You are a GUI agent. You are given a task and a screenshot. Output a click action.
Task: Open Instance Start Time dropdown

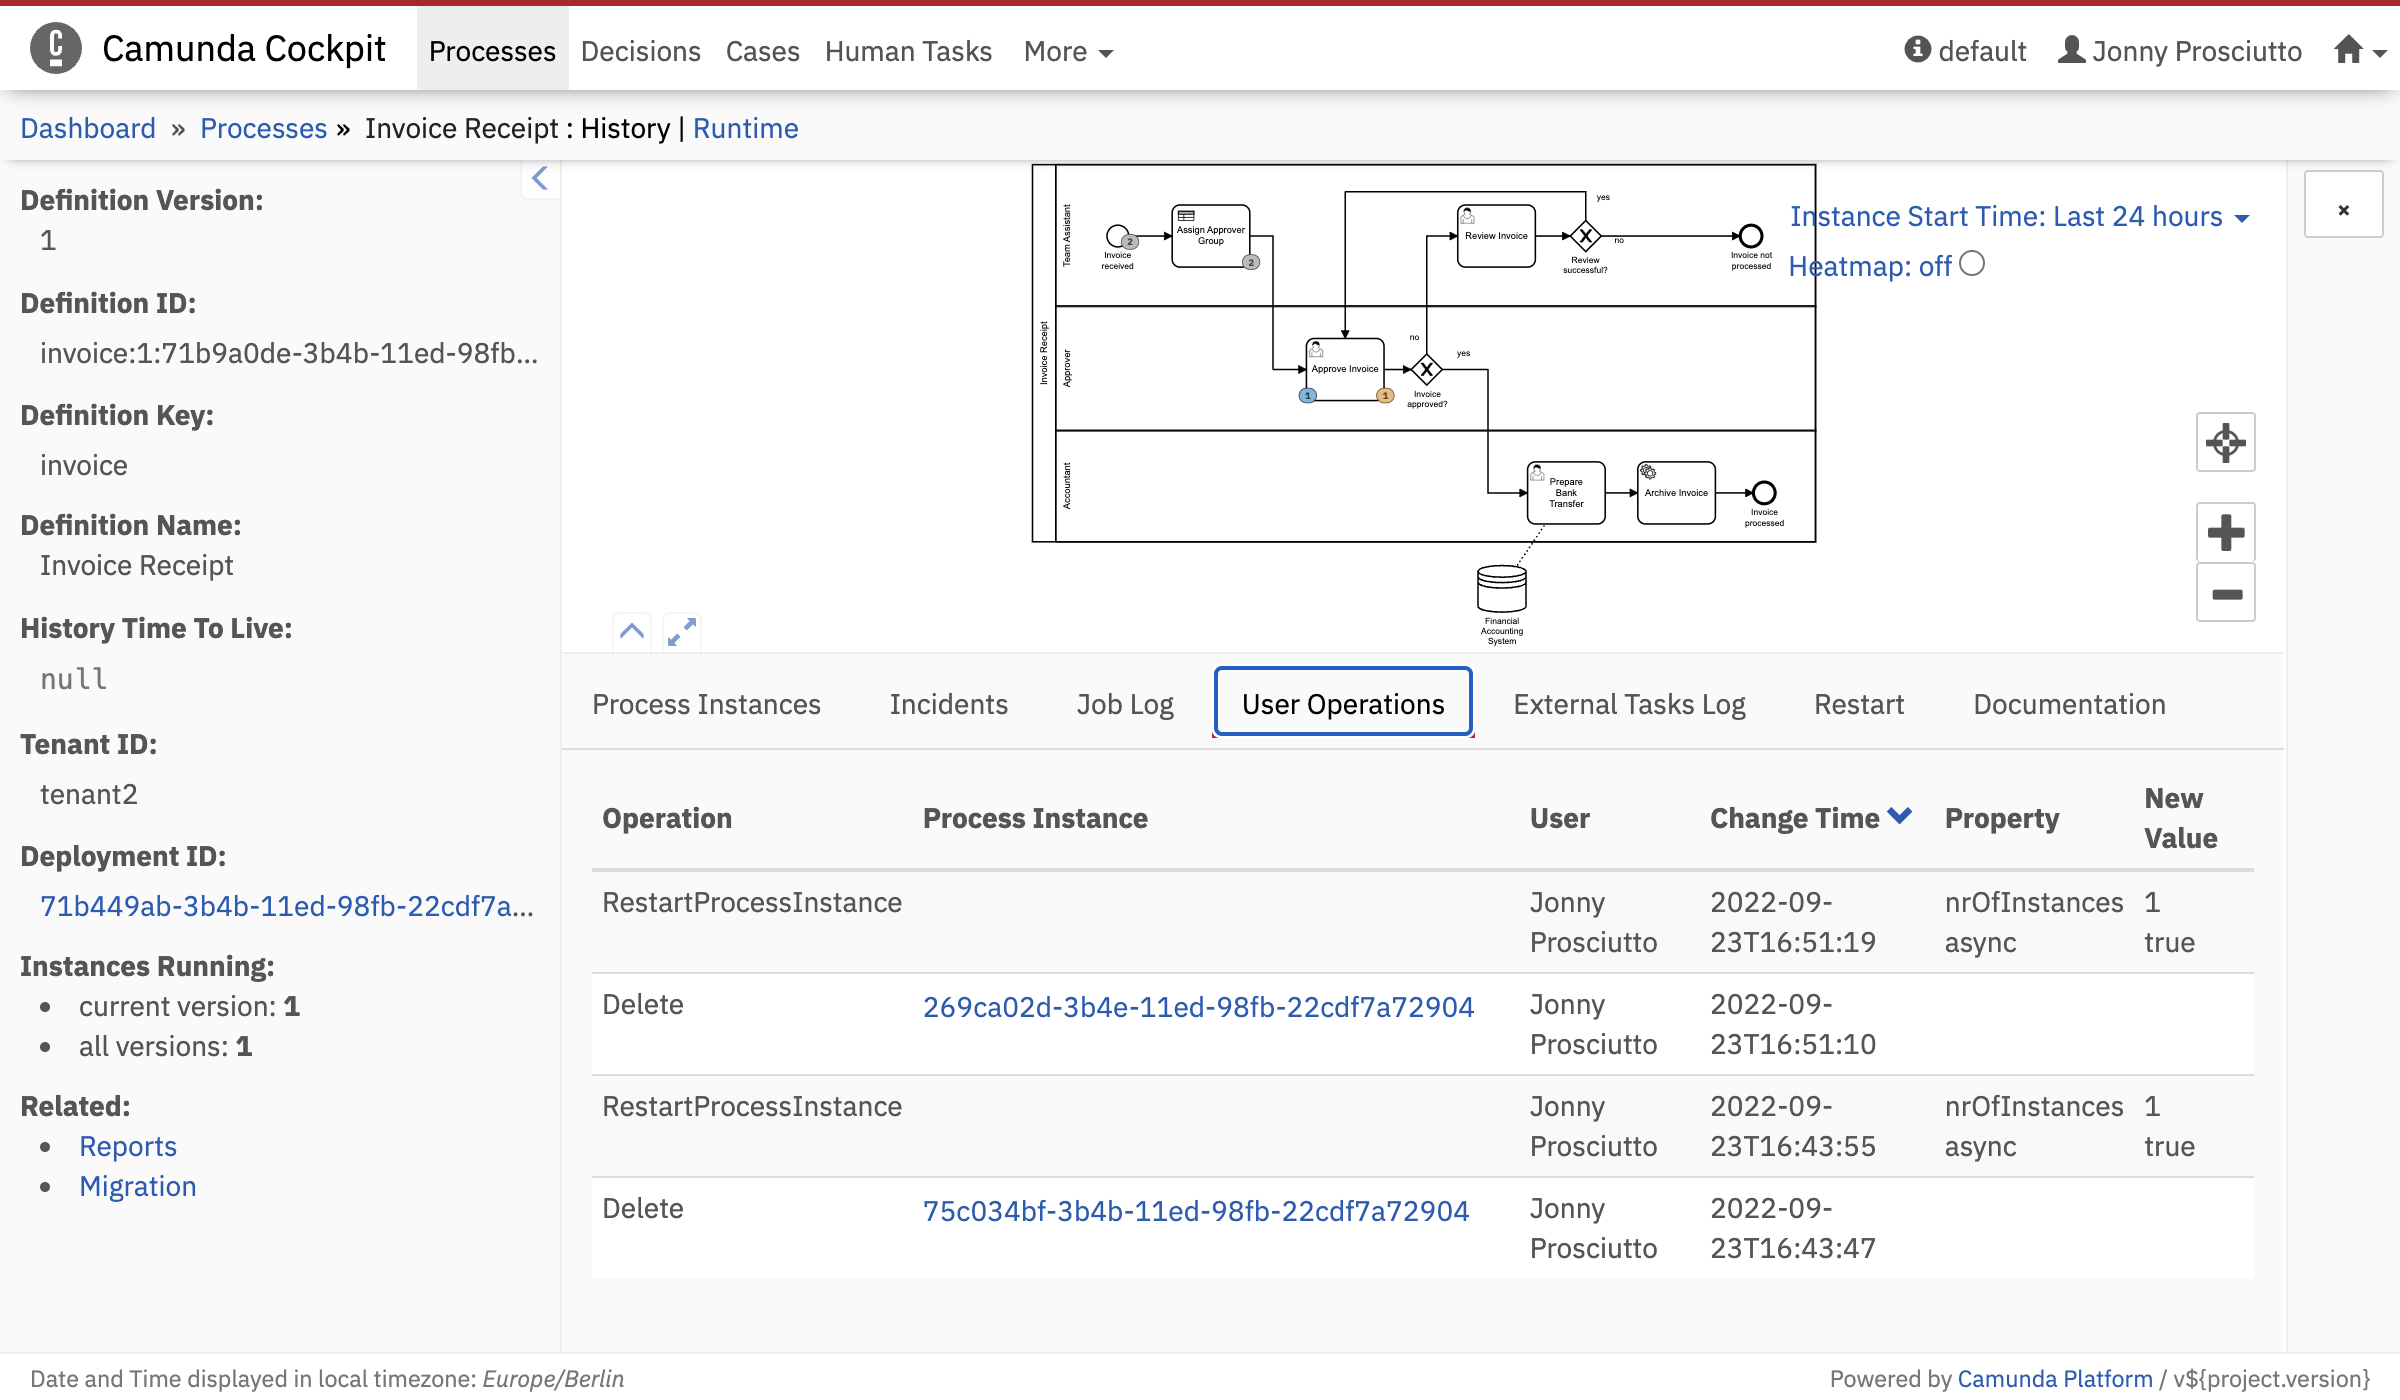coord(2019,216)
